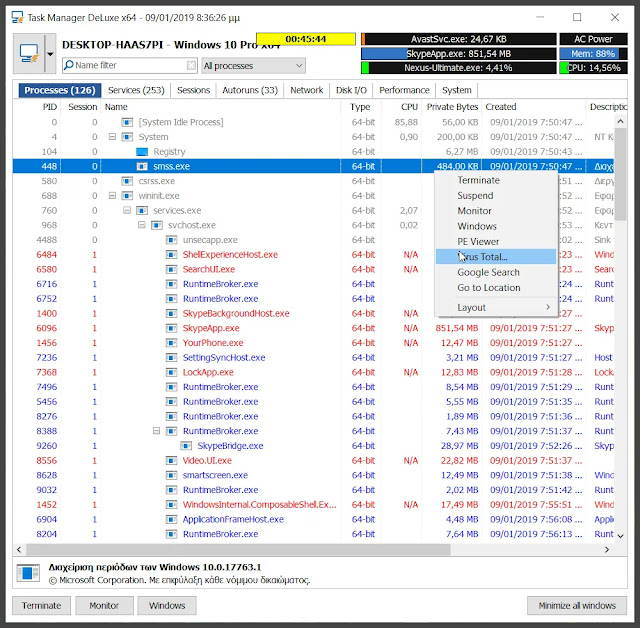
Task: Click the bottom Monitor button
Action: pyautogui.click(x=104, y=606)
